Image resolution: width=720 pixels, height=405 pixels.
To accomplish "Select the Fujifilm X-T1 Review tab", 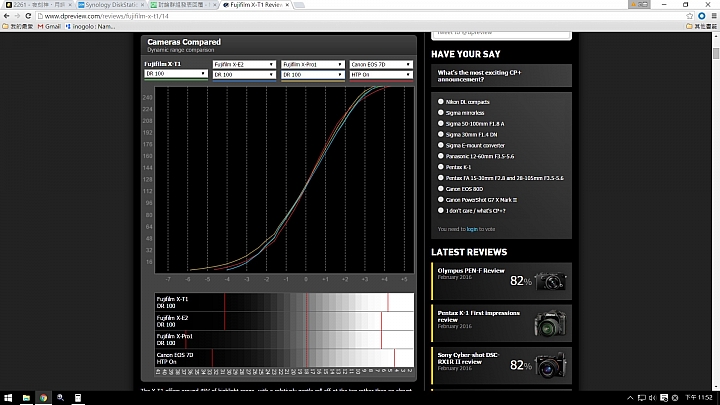I will [x=255, y=5].
